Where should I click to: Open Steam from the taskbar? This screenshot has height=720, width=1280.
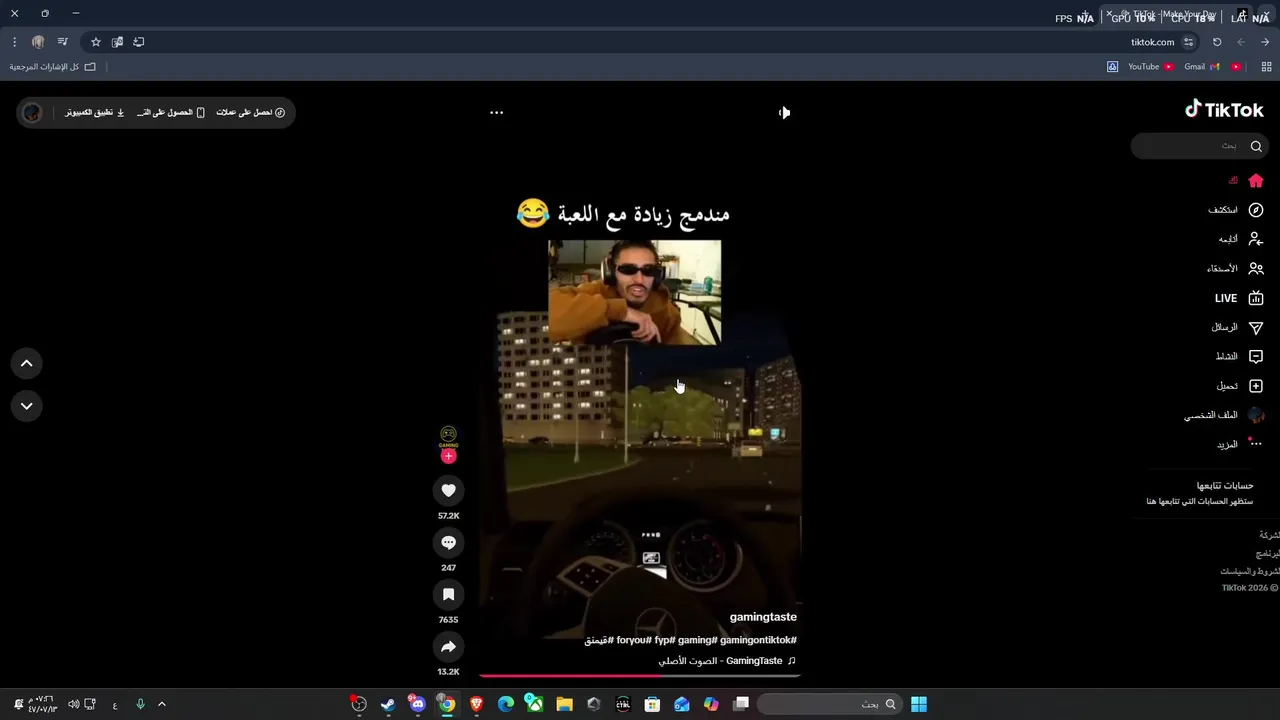388,704
